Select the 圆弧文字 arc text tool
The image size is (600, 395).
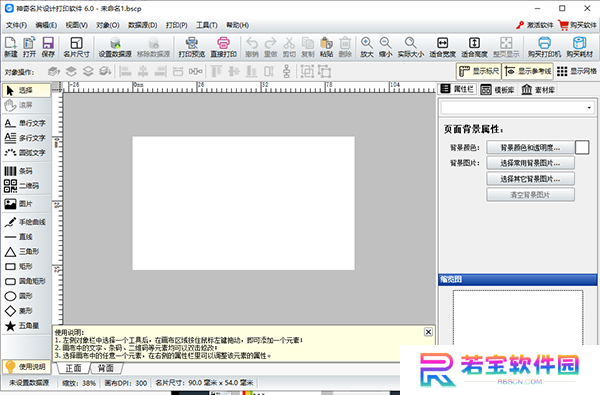click(x=26, y=152)
